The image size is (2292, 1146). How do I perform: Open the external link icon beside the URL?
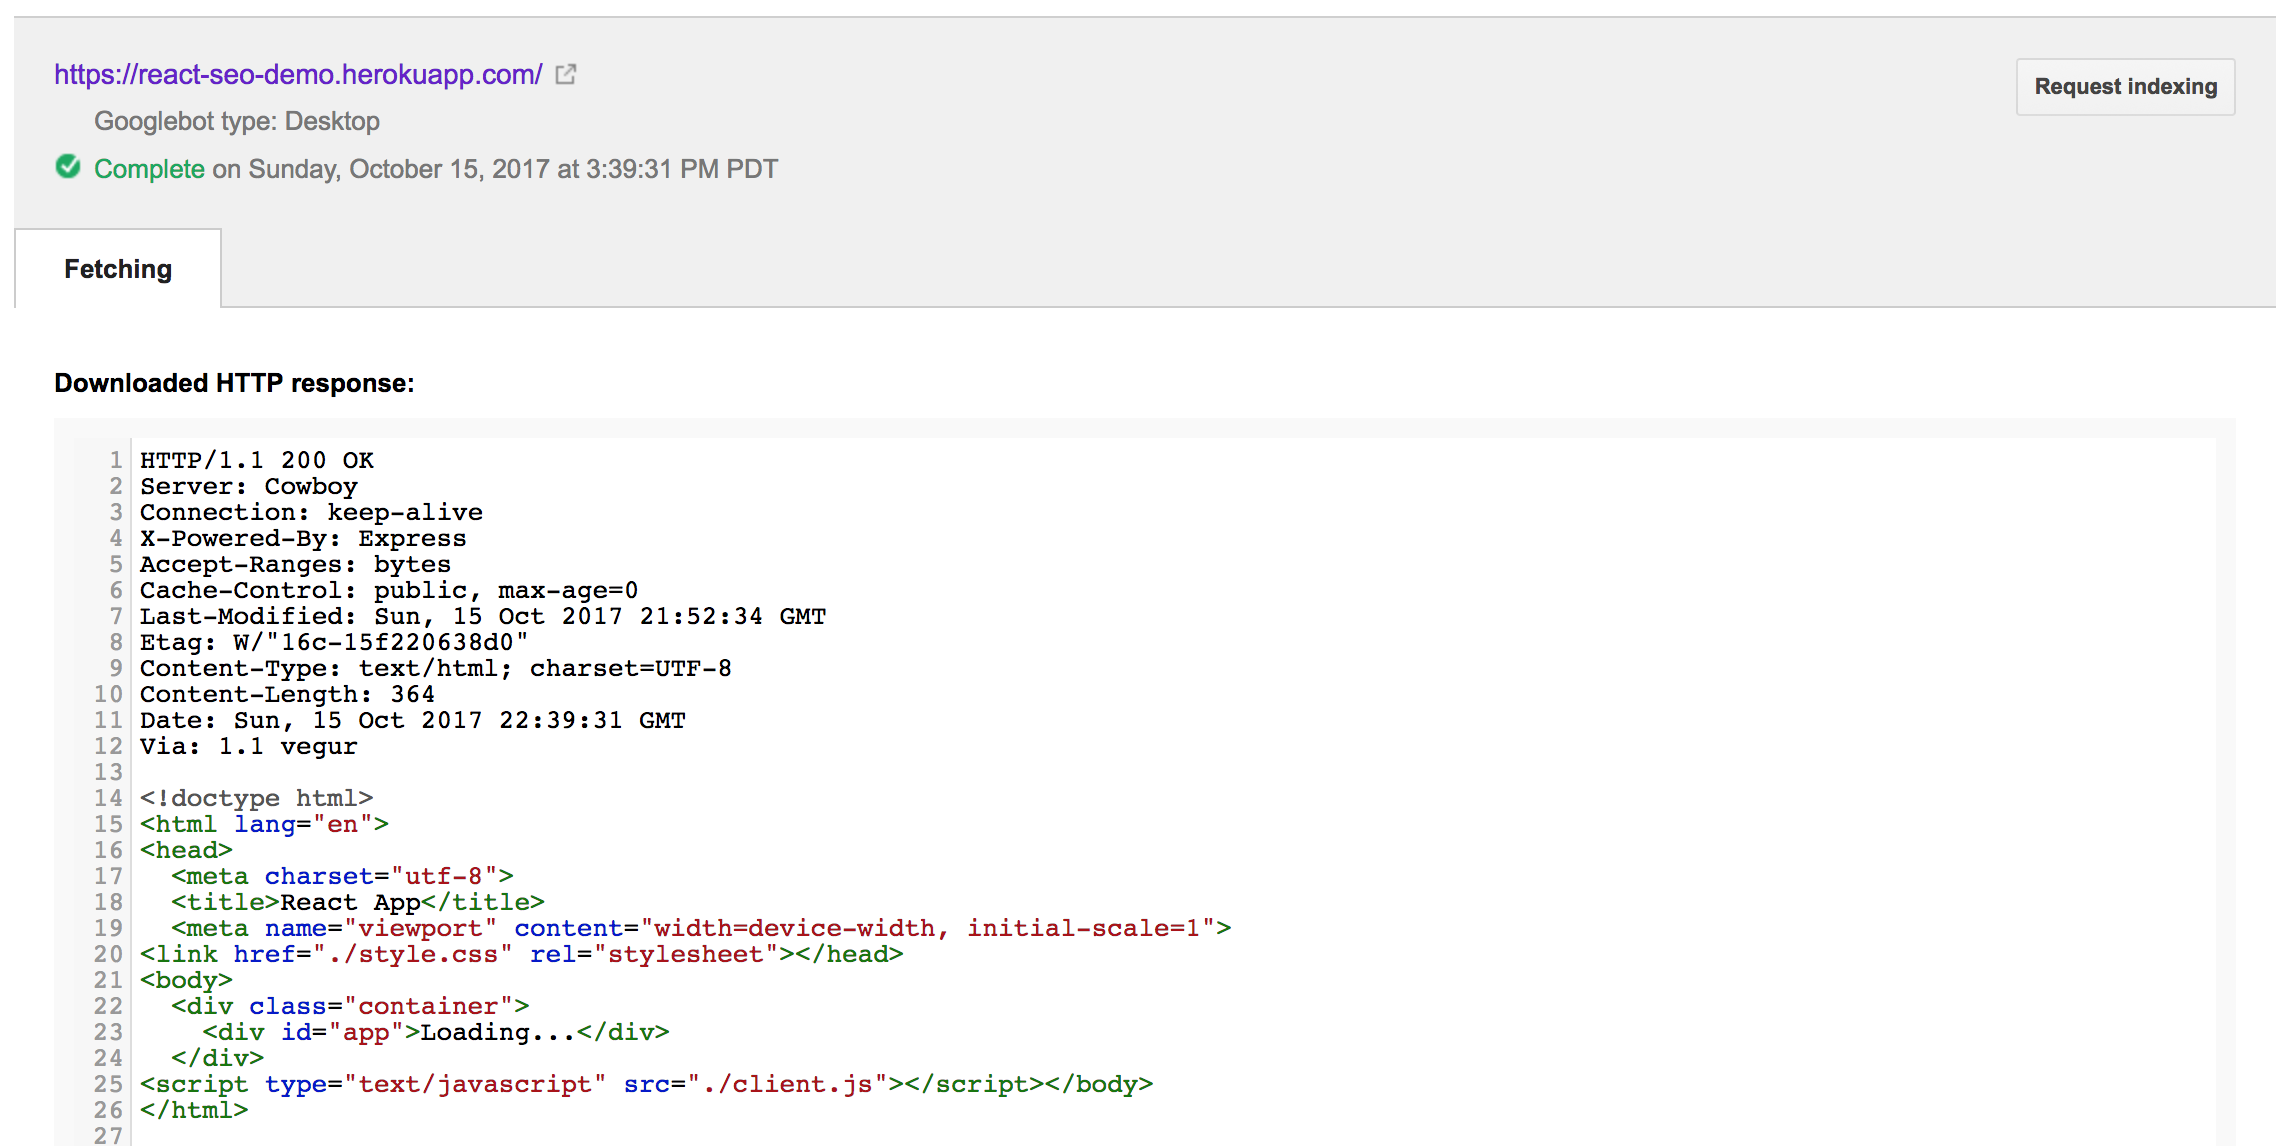pos(566,74)
